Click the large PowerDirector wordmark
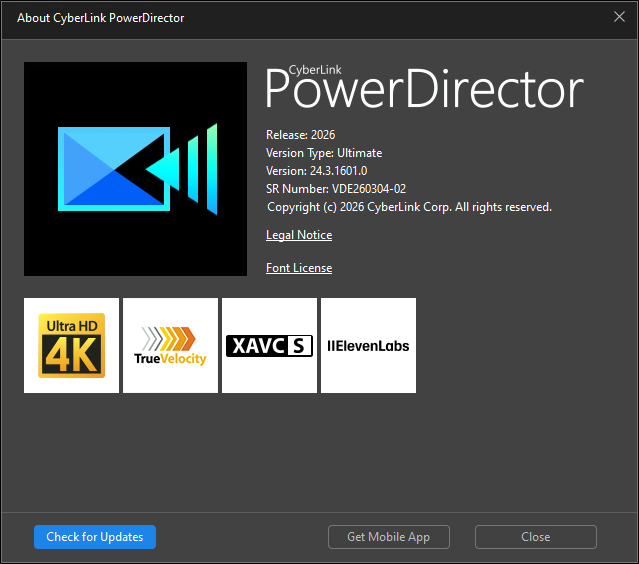Screen dimensions: 639x564 point(424,92)
